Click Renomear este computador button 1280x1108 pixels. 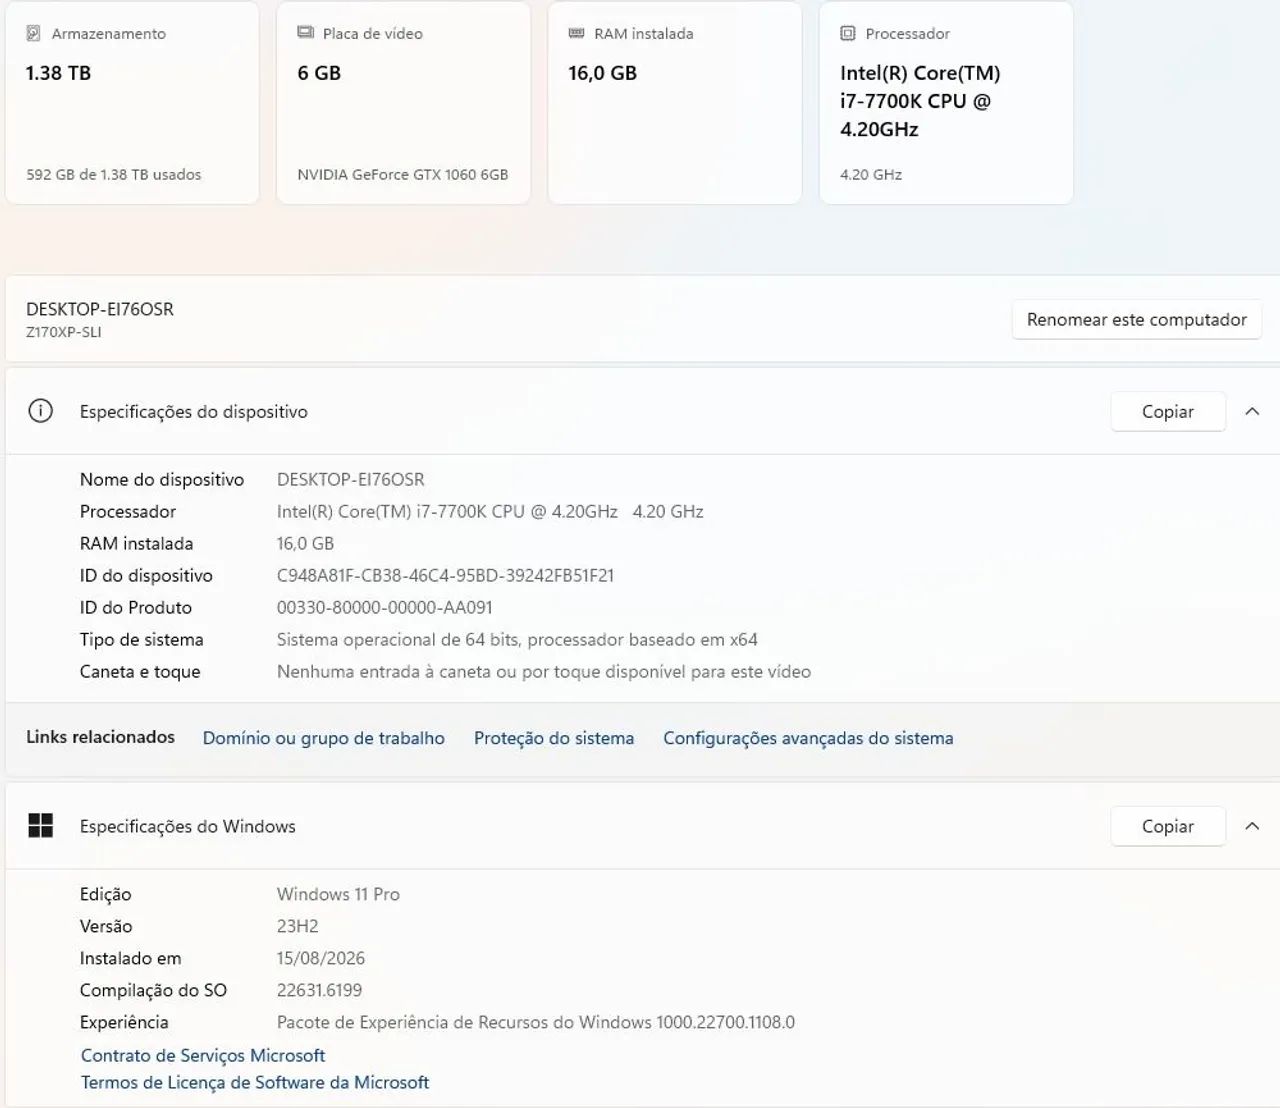(1136, 320)
